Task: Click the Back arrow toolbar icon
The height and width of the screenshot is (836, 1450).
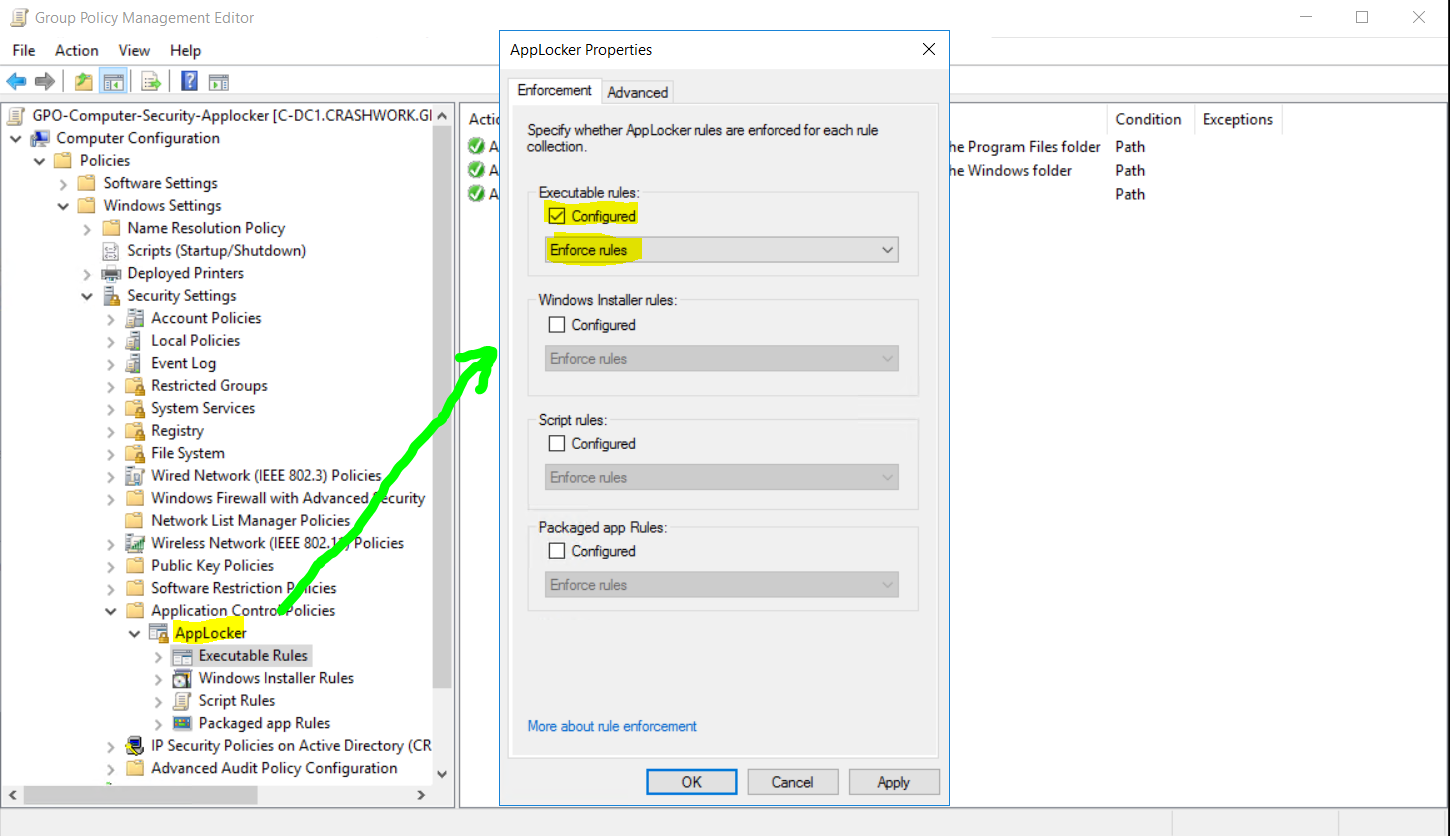Action: coord(16,81)
